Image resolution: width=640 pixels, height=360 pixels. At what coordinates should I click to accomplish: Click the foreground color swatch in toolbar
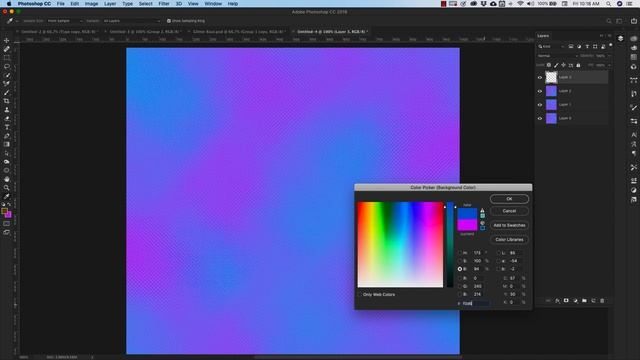tap(4, 211)
